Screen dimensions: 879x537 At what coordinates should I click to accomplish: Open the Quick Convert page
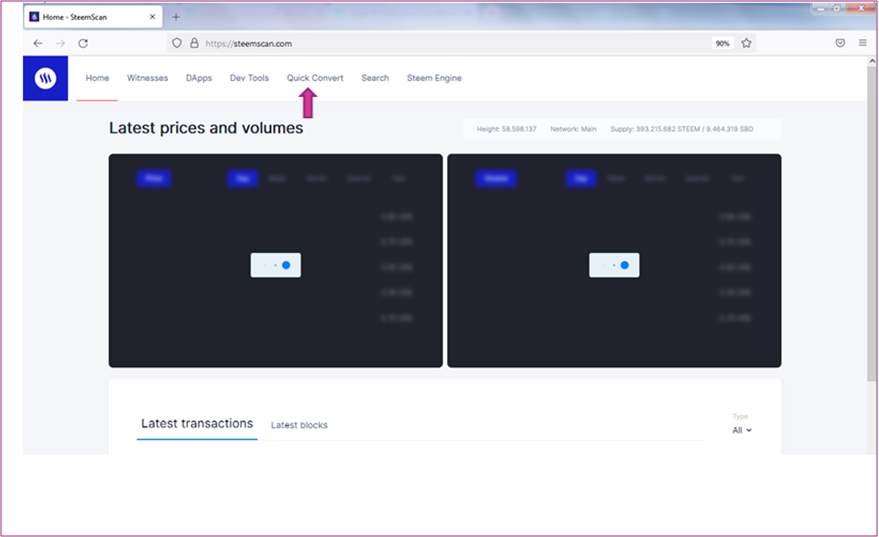pyautogui.click(x=315, y=78)
